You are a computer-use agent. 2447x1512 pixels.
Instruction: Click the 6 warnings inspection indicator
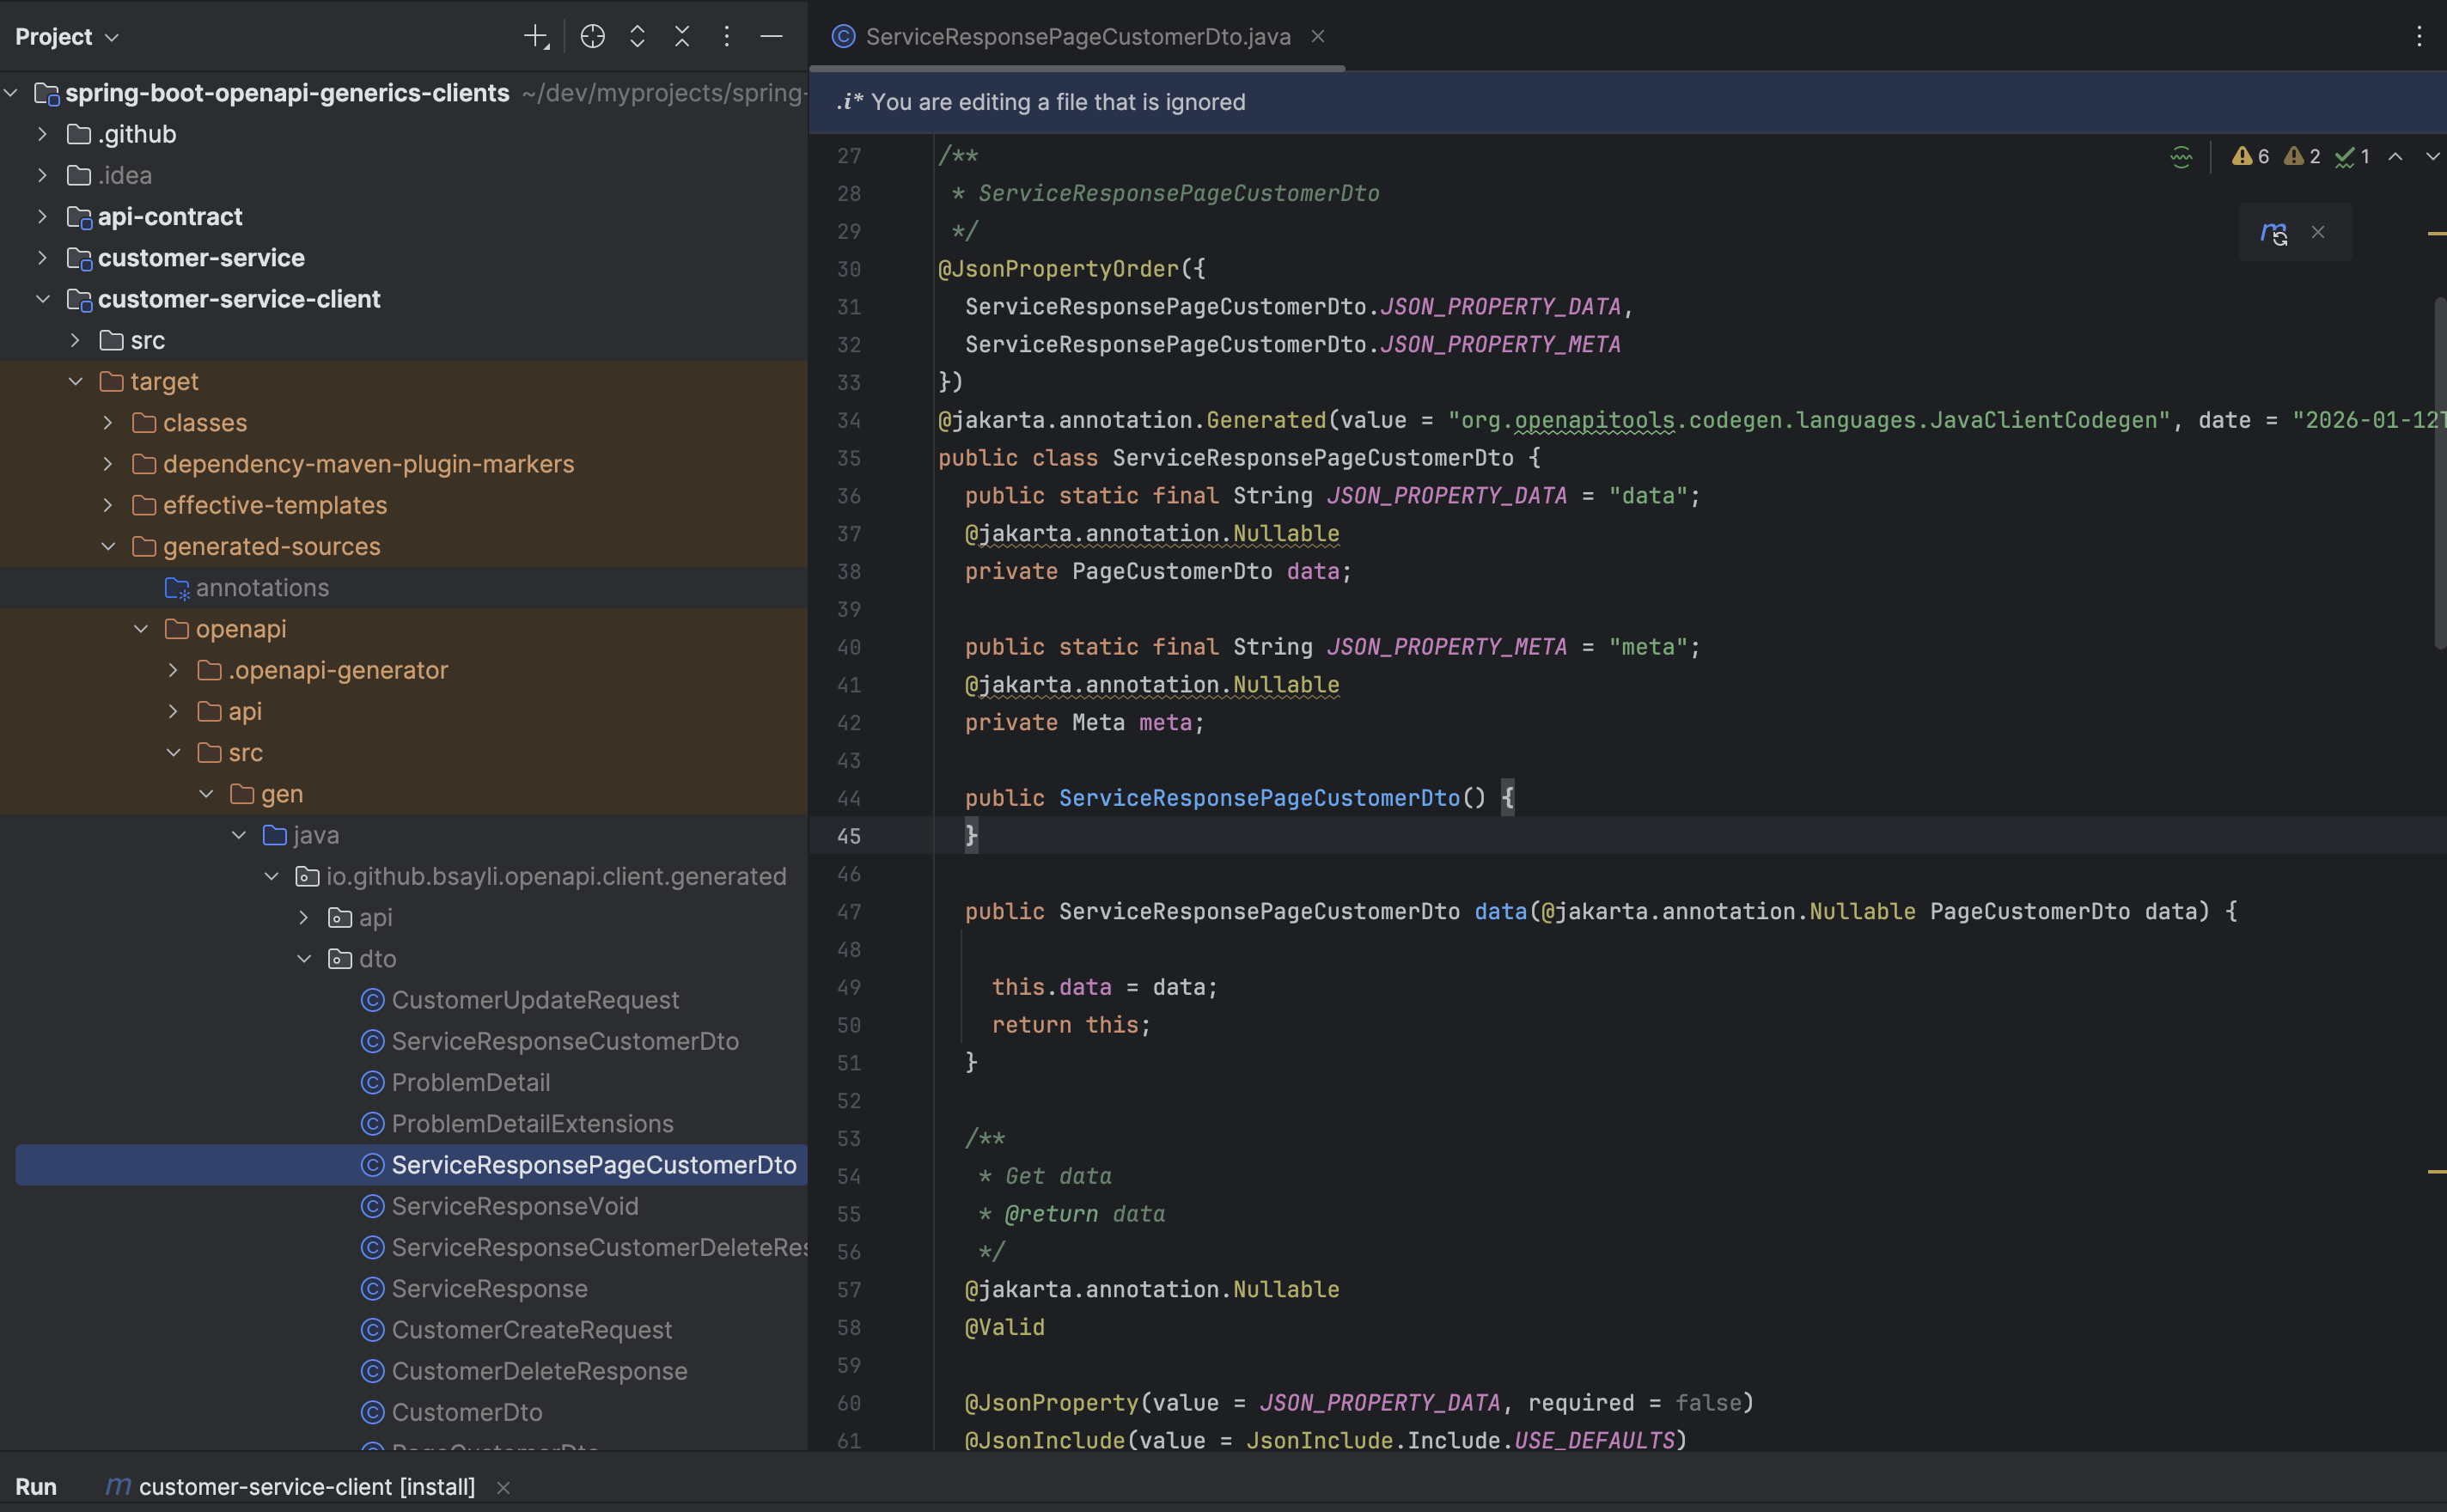(x=2251, y=157)
